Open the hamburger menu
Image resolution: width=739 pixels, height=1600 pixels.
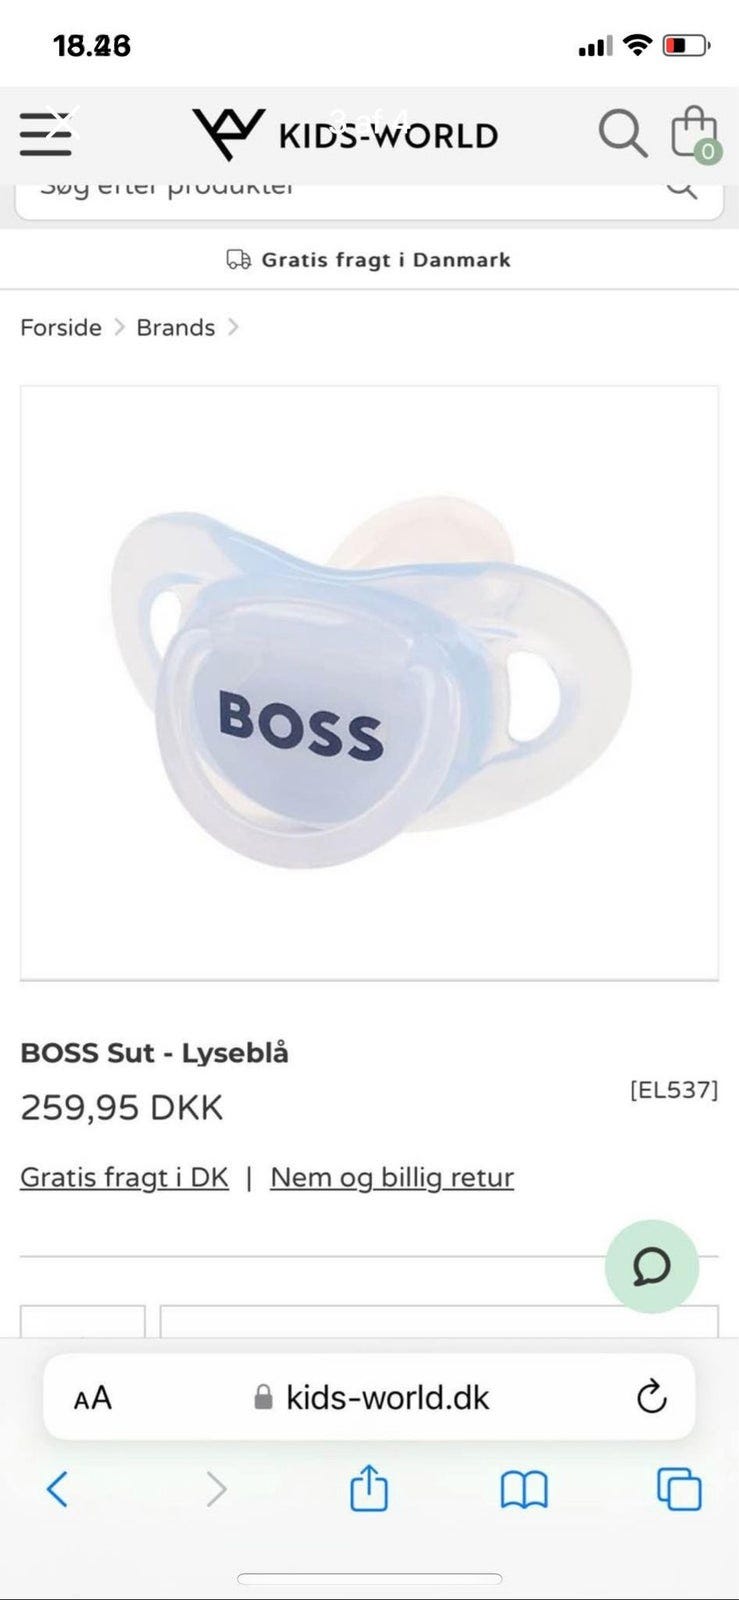[x=46, y=134]
